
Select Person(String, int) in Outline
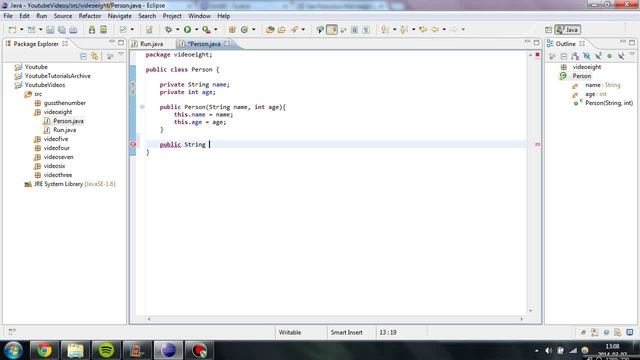pos(609,103)
